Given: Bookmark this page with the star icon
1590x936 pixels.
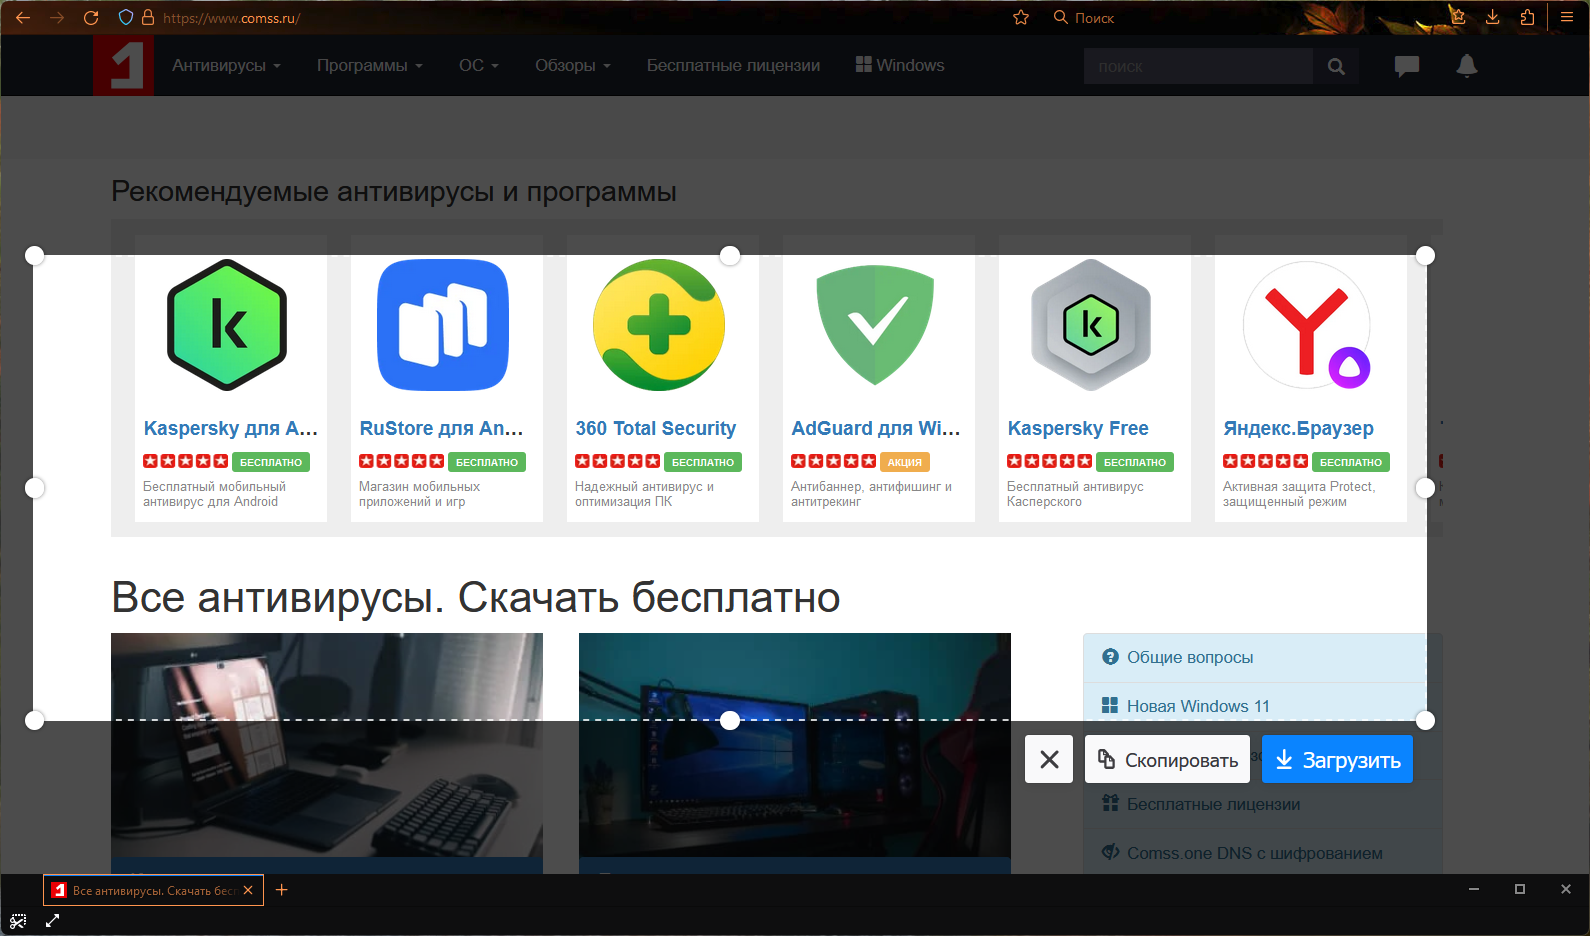Looking at the screenshot, I should tap(1021, 18).
